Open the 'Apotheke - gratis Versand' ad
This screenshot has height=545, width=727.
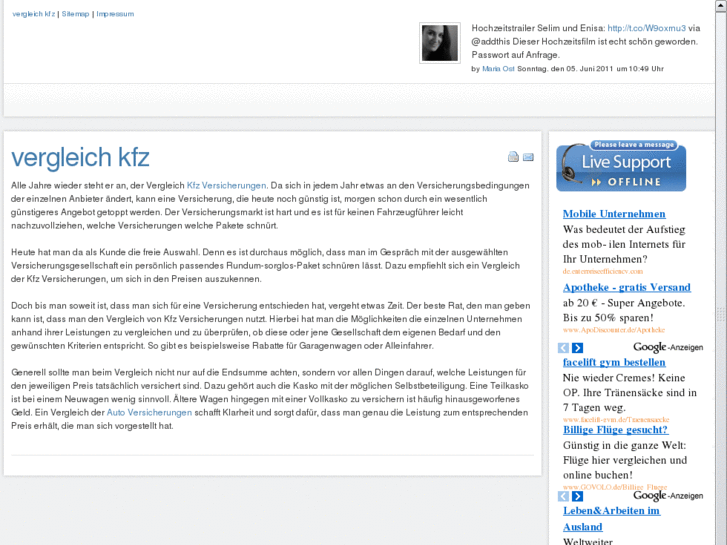(x=626, y=288)
